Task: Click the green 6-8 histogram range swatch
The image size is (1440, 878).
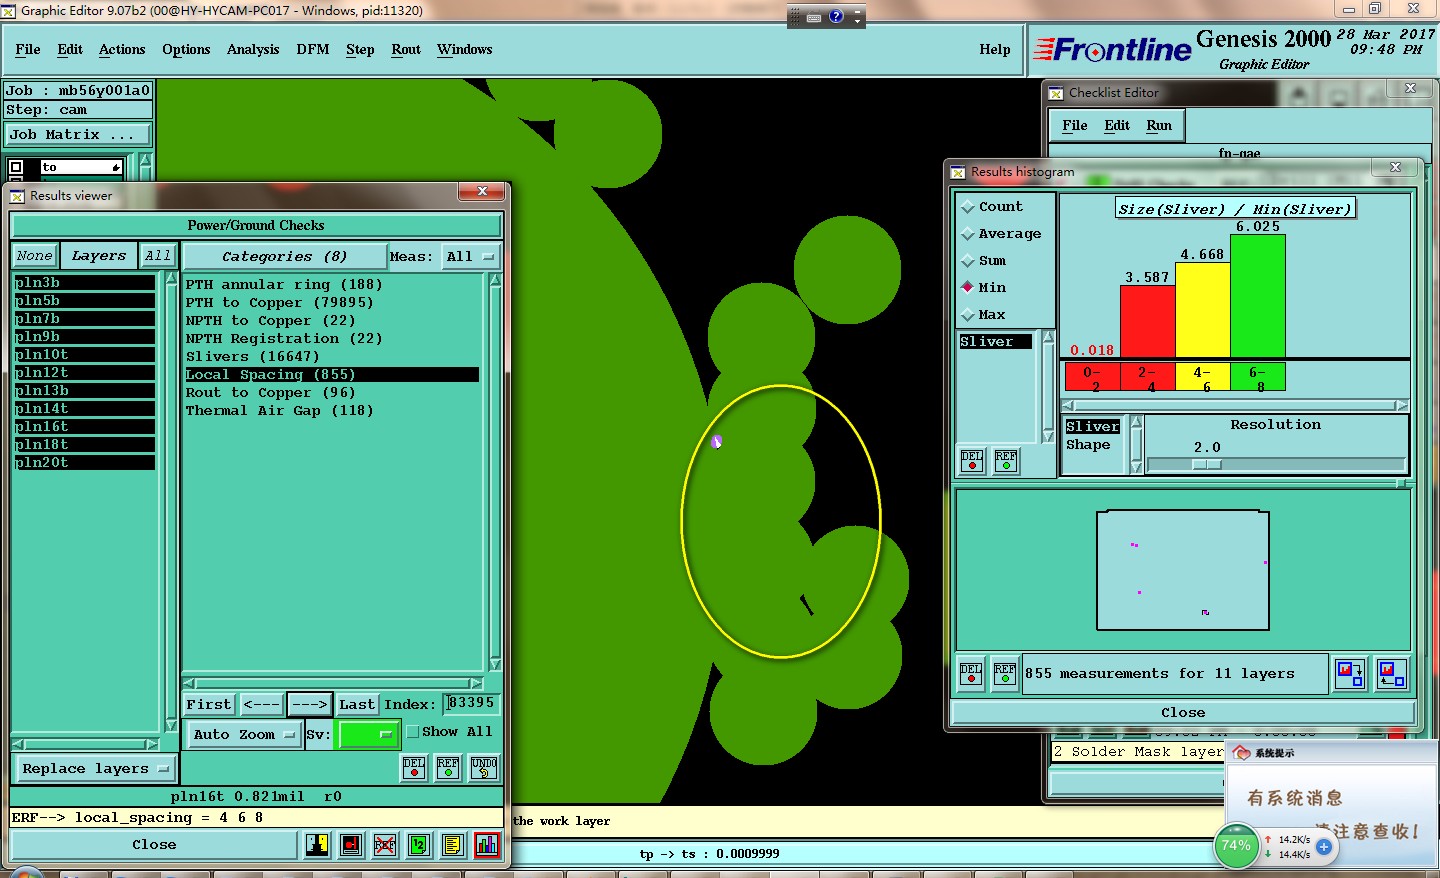Action: coord(1258,377)
